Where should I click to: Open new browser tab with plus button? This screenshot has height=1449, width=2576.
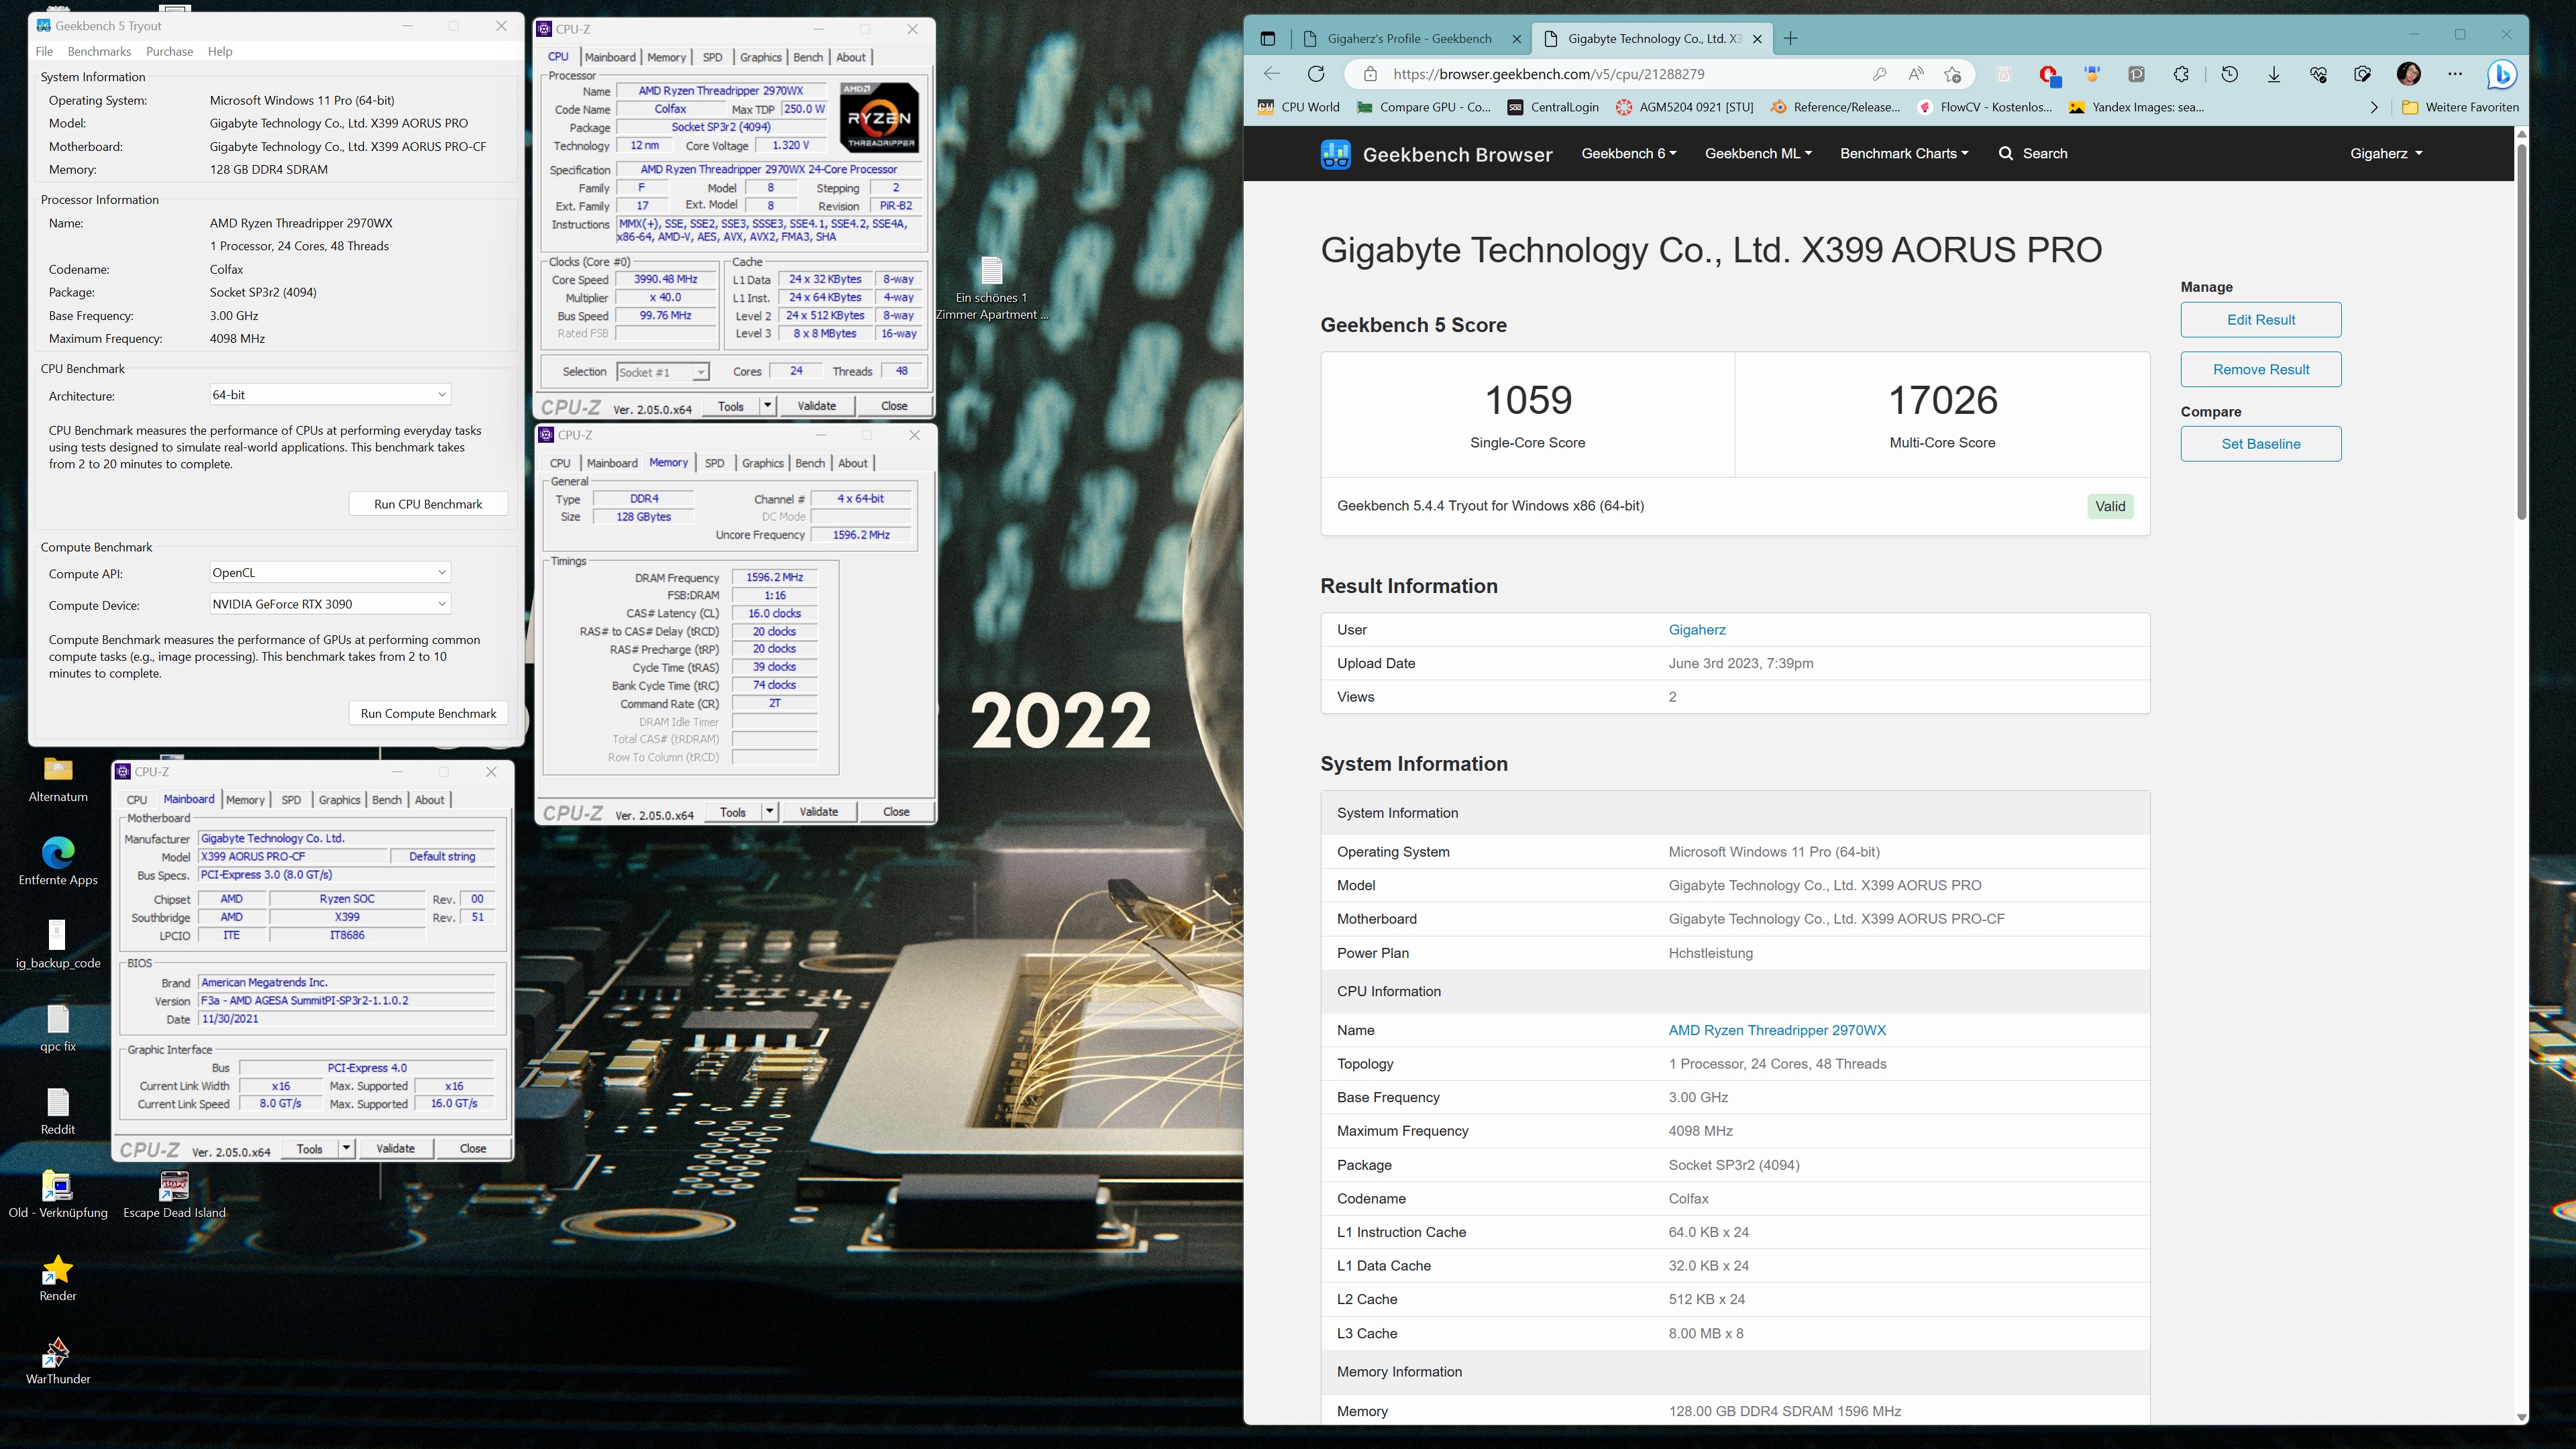tap(1790, 39)
